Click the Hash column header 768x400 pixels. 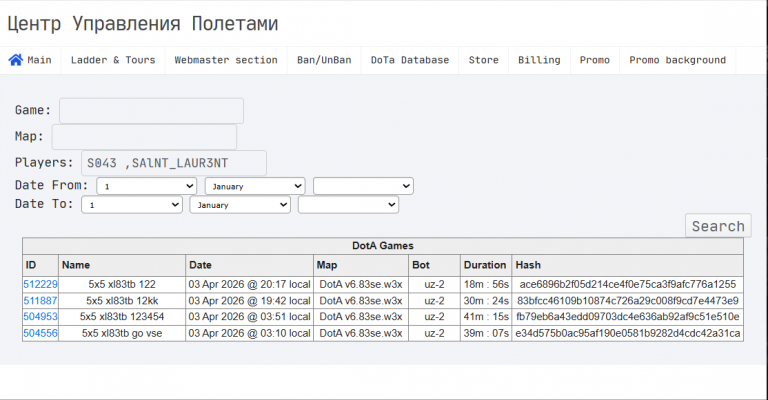(x=627, y=265)
